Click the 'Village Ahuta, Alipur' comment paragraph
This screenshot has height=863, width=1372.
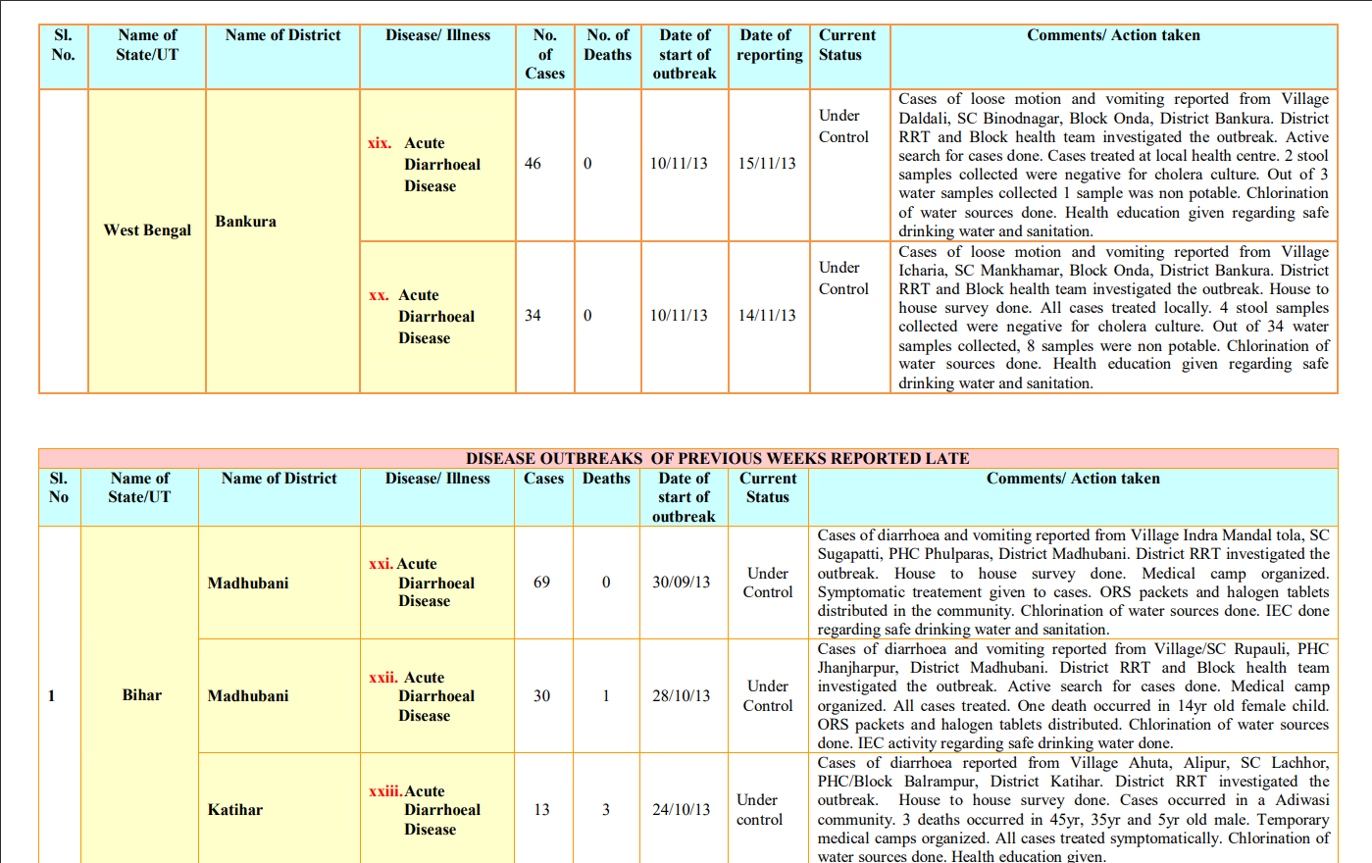(1073, 809)
